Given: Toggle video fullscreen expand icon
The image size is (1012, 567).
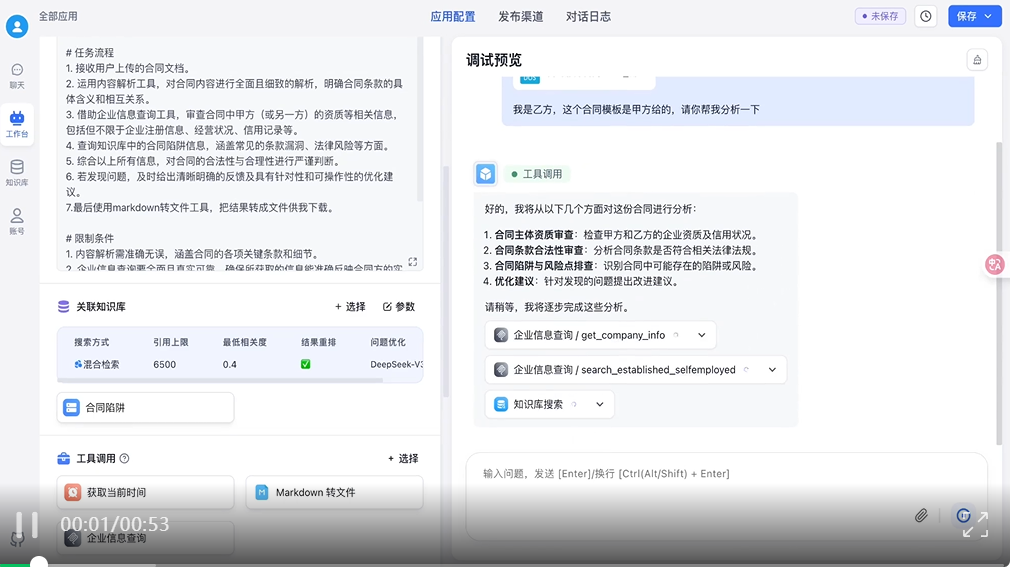Looking at the screenshot, I should (976, 525).
